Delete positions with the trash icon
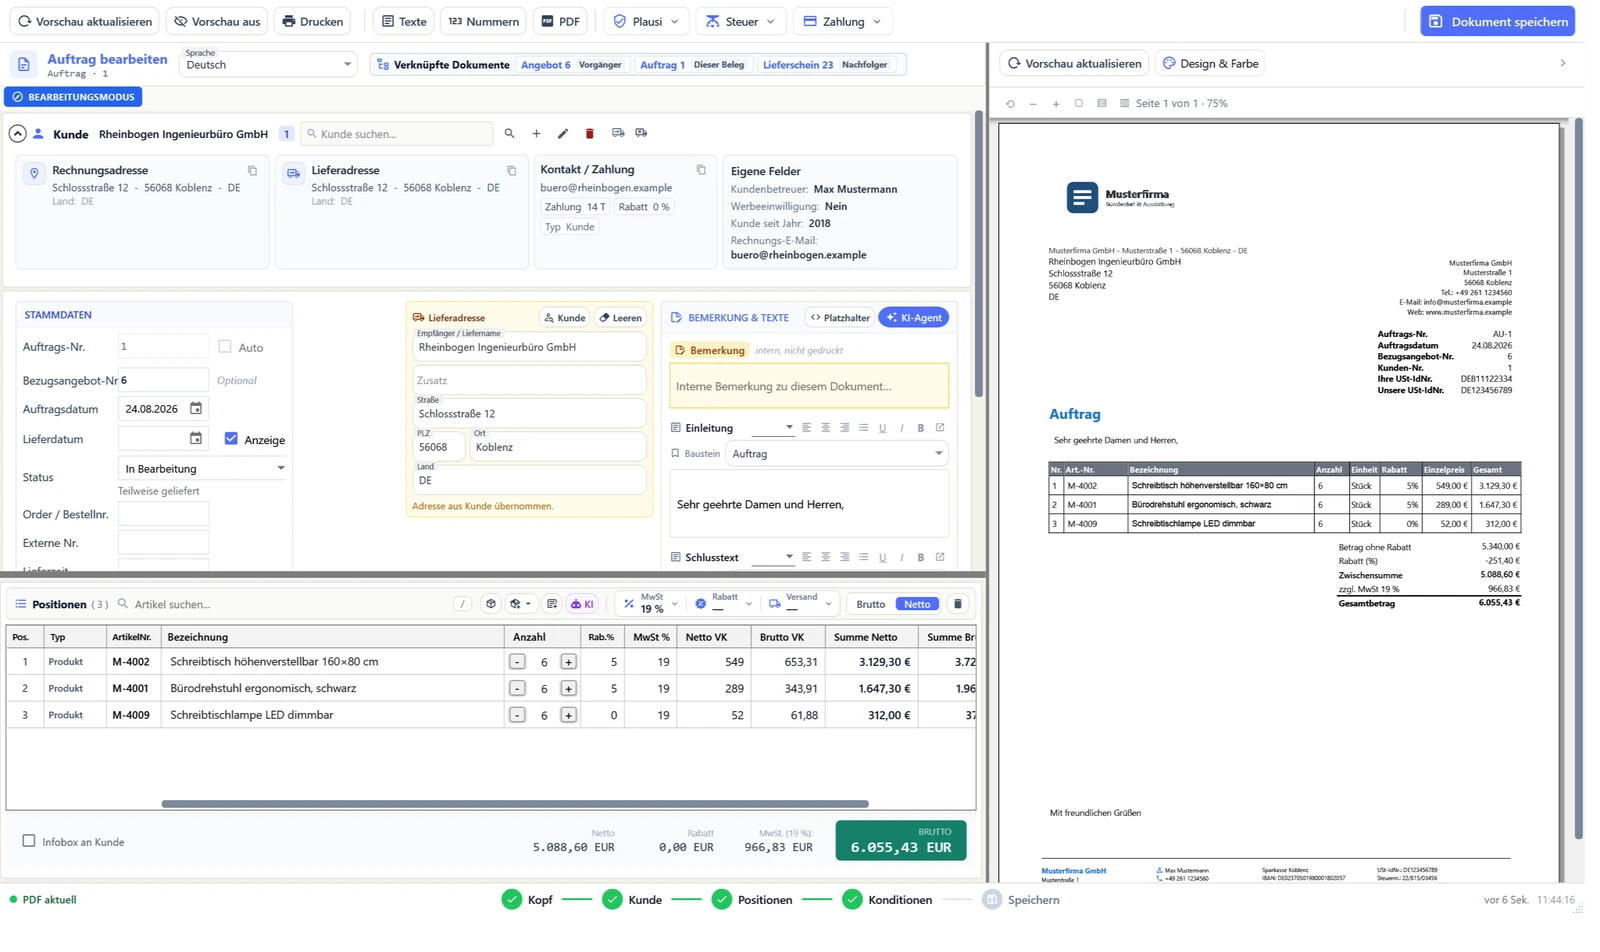Screen dimensions: 1600x952 pos(958,604)
